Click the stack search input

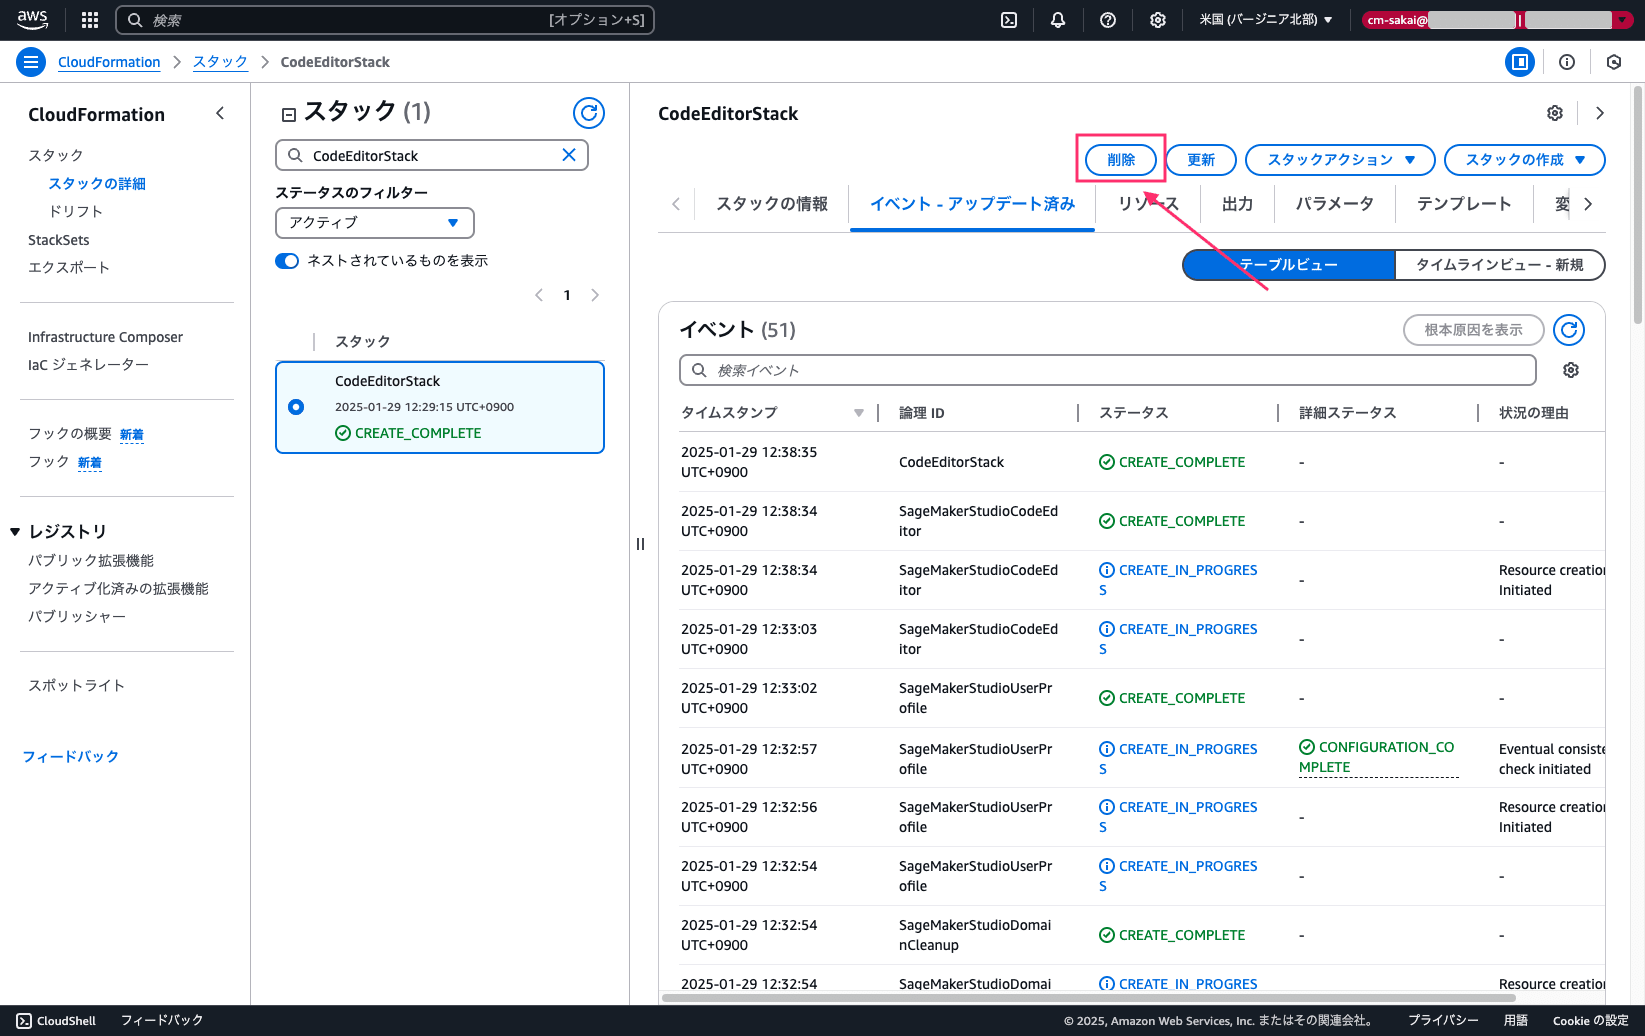click(x=432, y=155)
